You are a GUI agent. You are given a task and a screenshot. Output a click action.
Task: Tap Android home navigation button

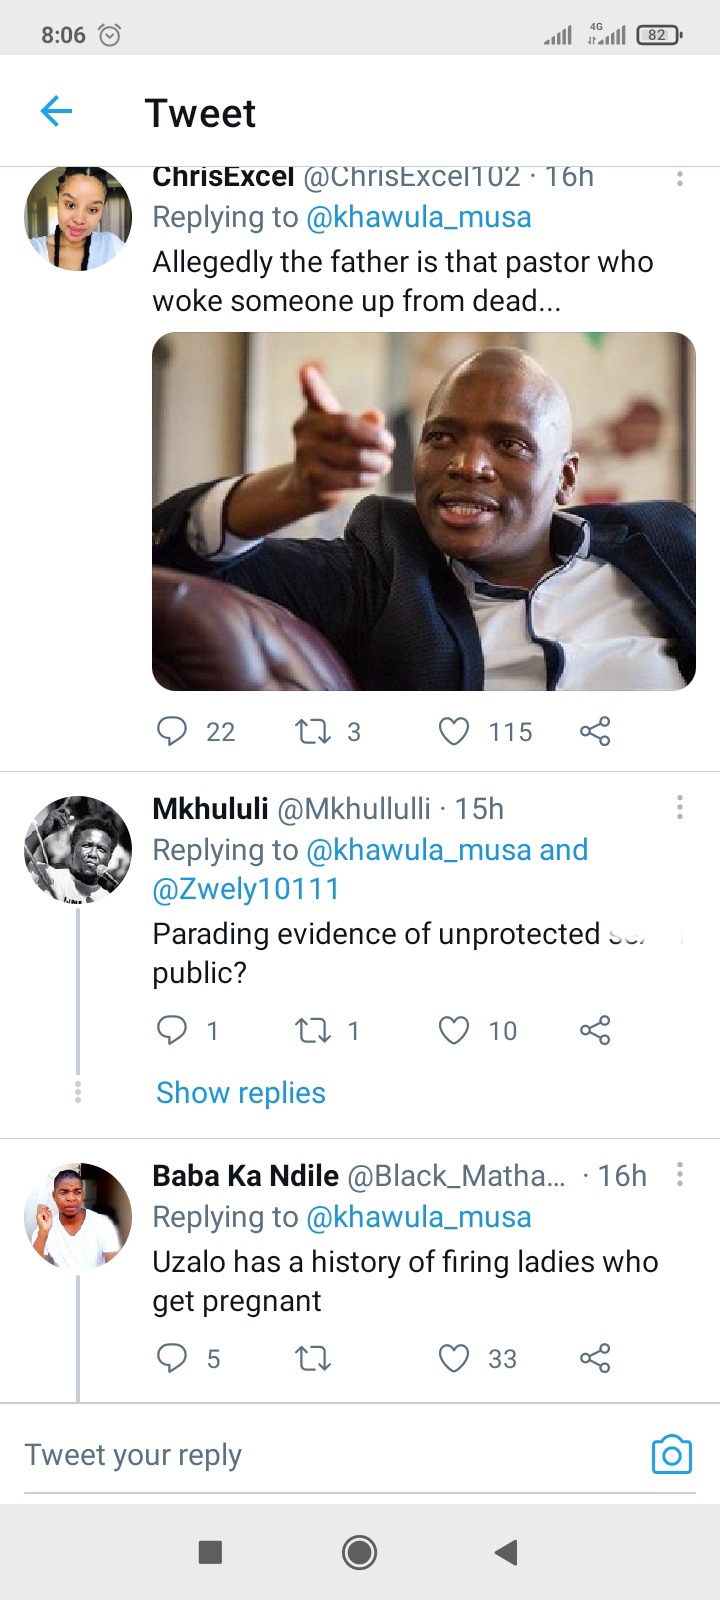click(359, 1552)
